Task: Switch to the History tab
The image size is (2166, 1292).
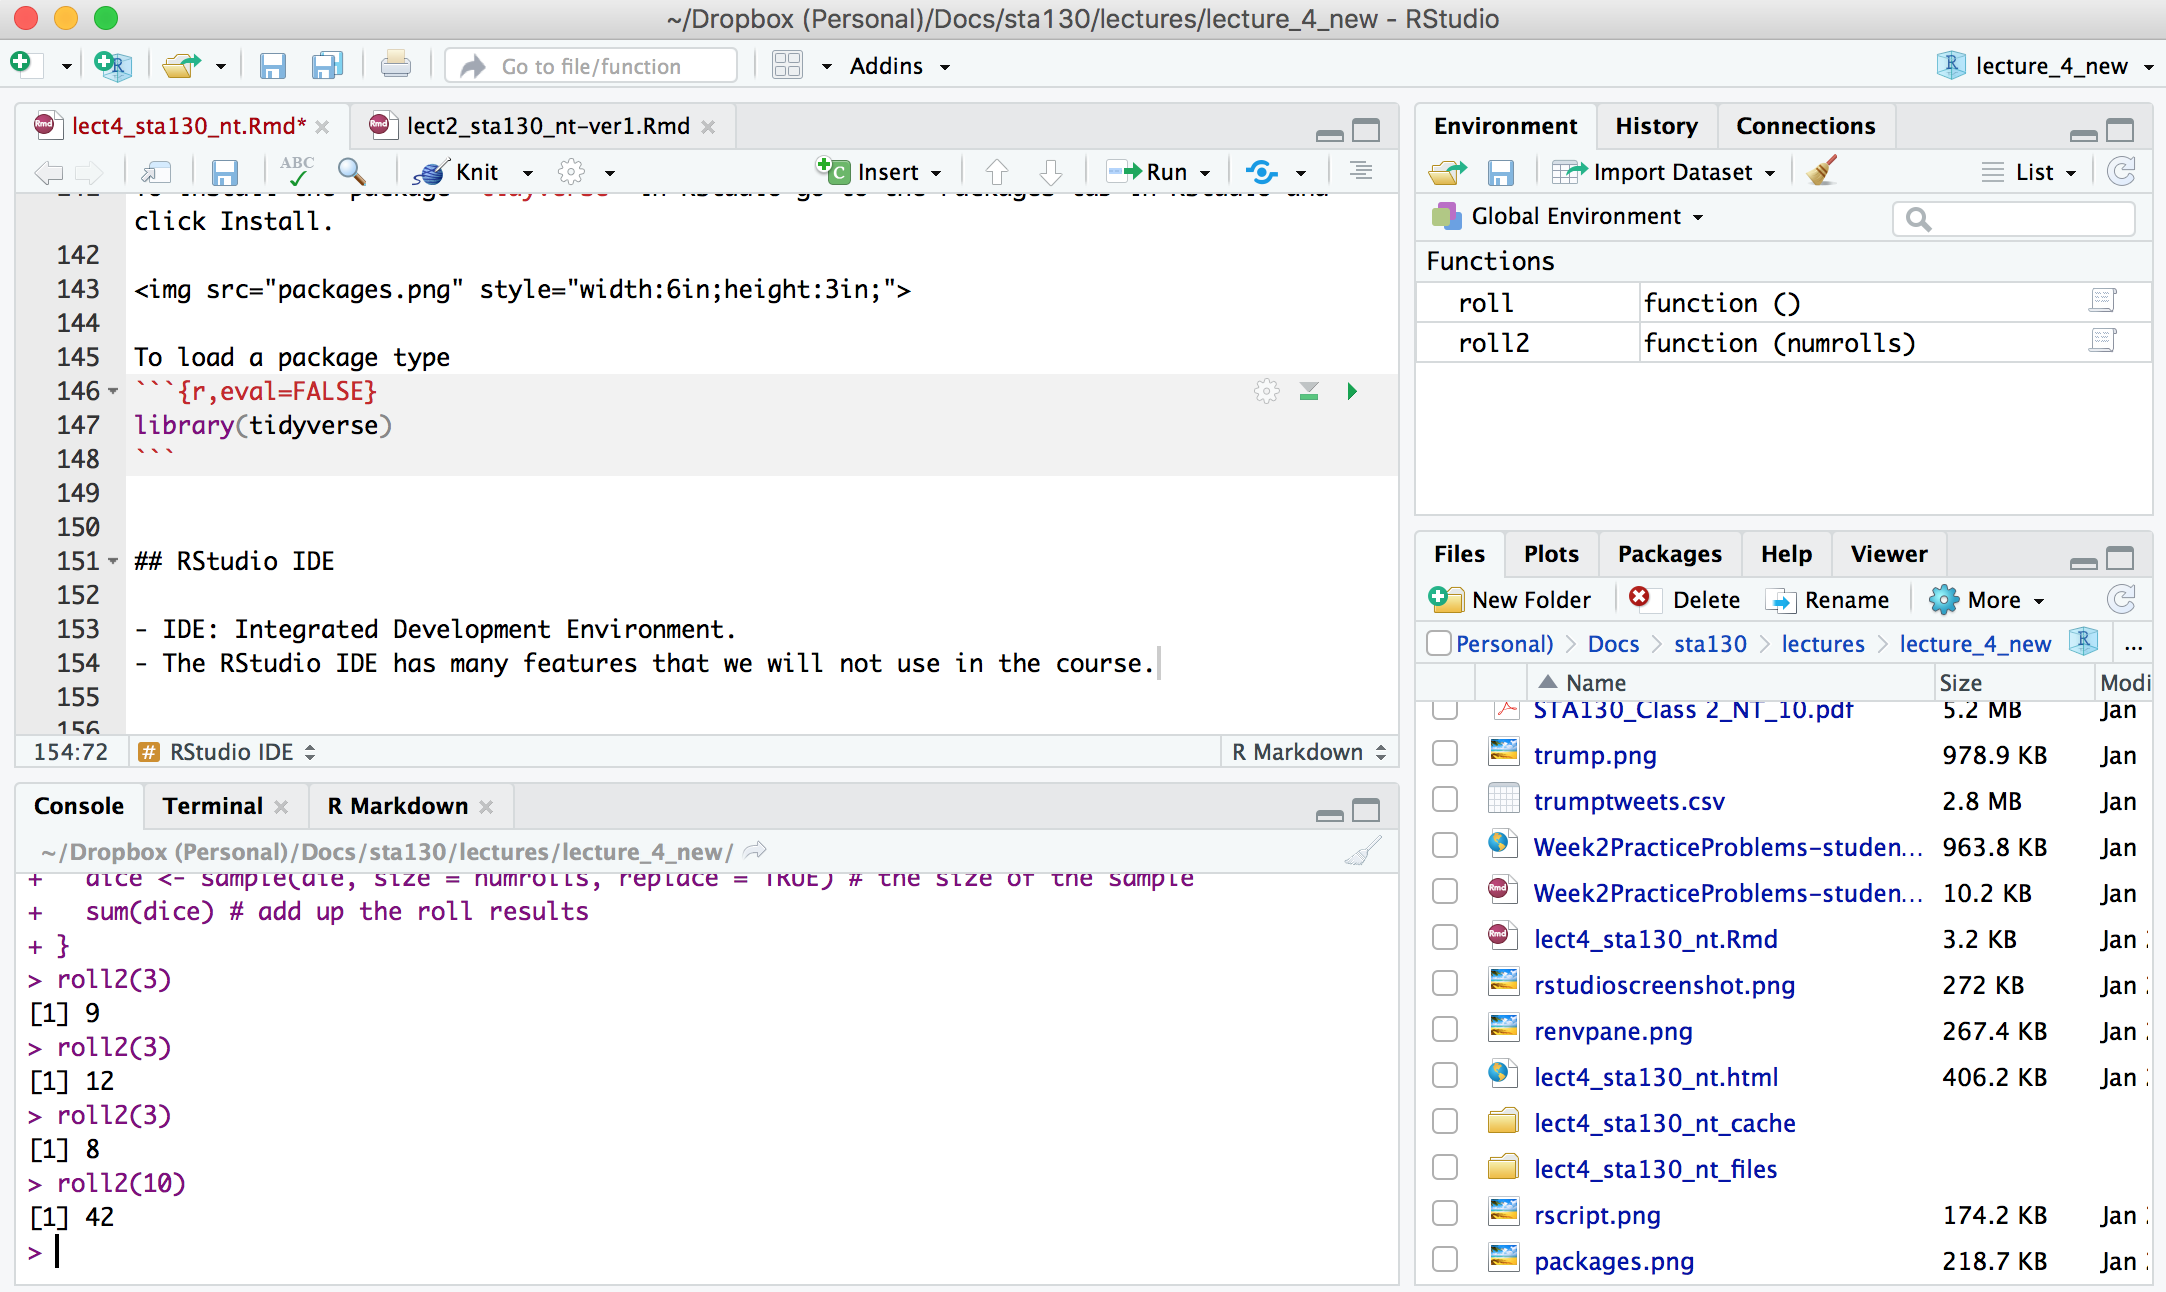Action: click(1656, 126)
